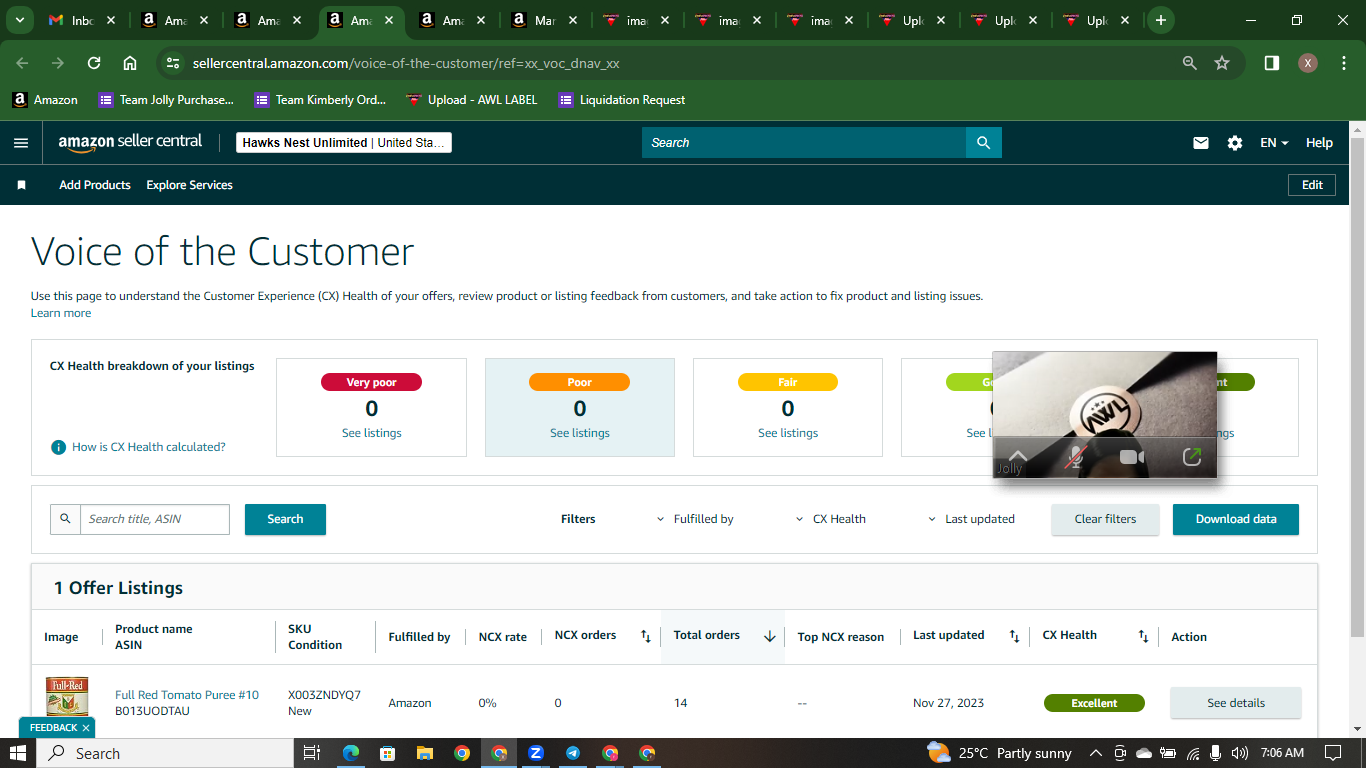Viewport: 1366px width, 768px height.
Task: Open the browser home page
Action: (130, 63)
